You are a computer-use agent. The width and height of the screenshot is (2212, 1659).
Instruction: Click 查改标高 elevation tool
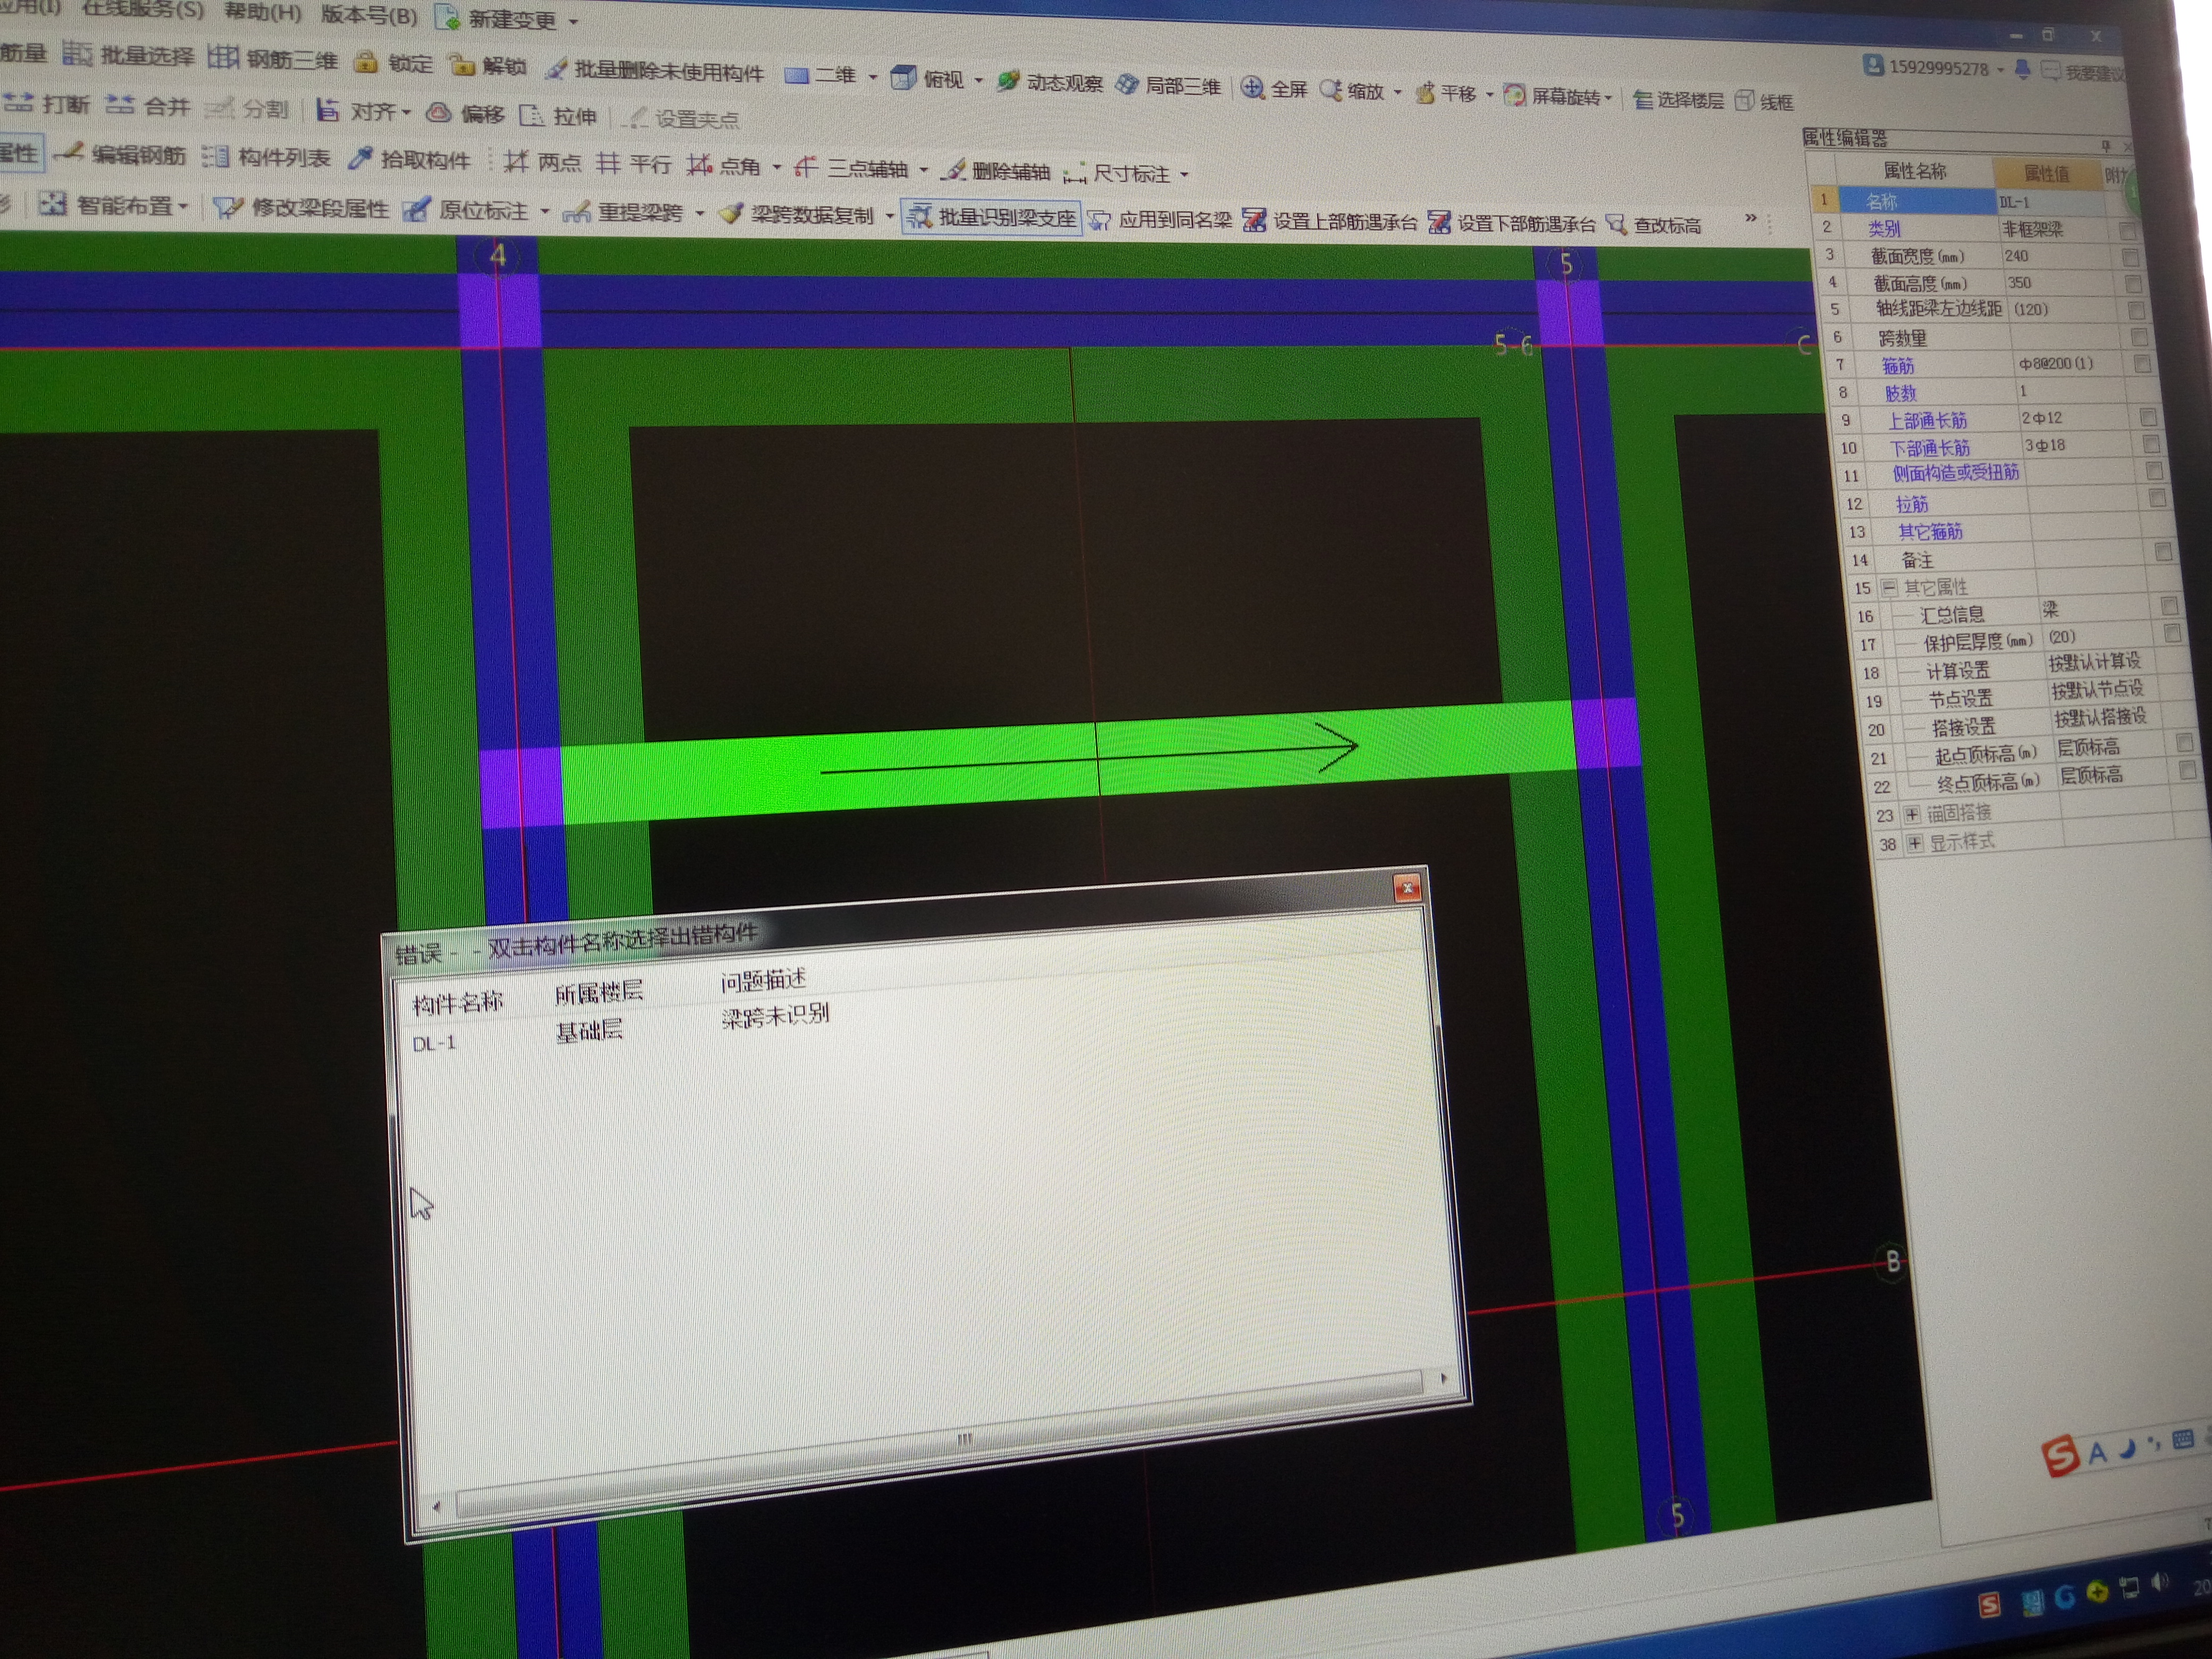[1654, 225]
